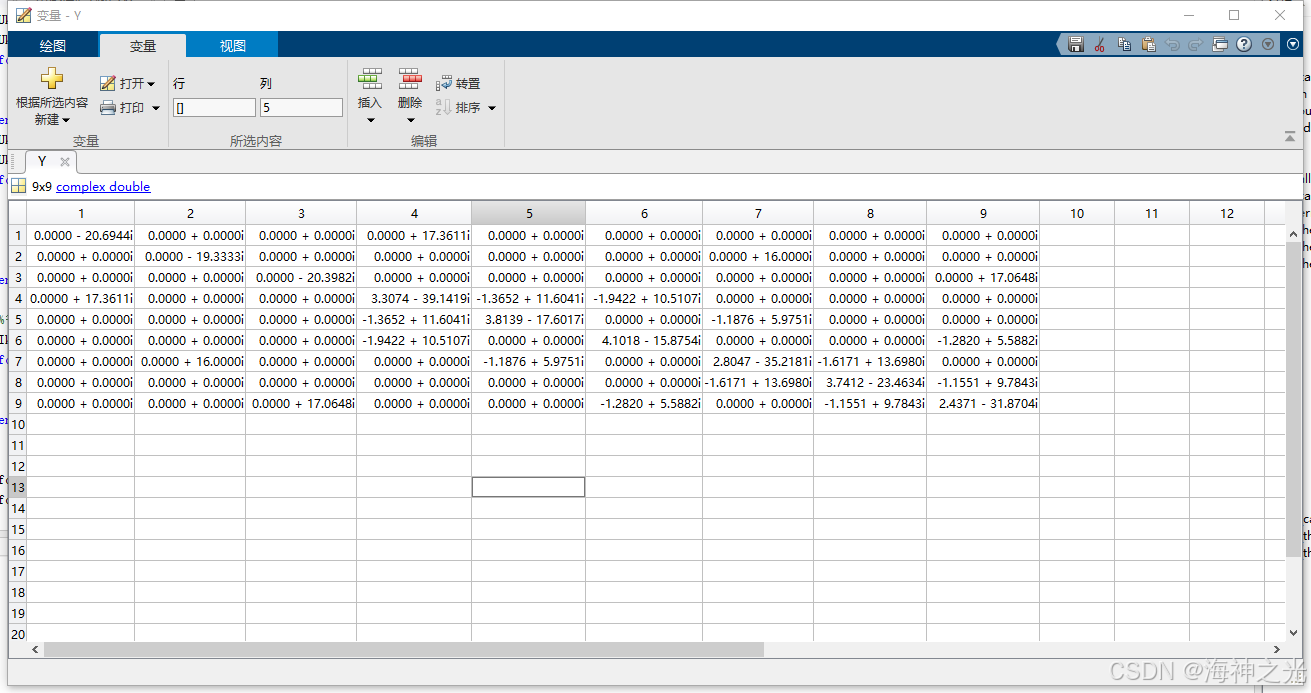This screenshot has height=693, width=1311.
Task: Expand the Insert dropdown arrow
Action: pos(370,120)
